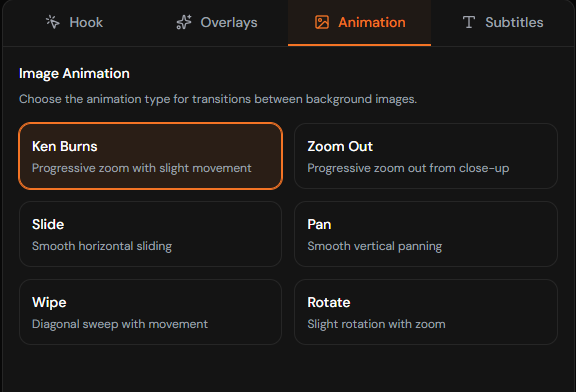Click the Subtitles T icon
This screenshot has width=576, height=392.
(469, 22)
